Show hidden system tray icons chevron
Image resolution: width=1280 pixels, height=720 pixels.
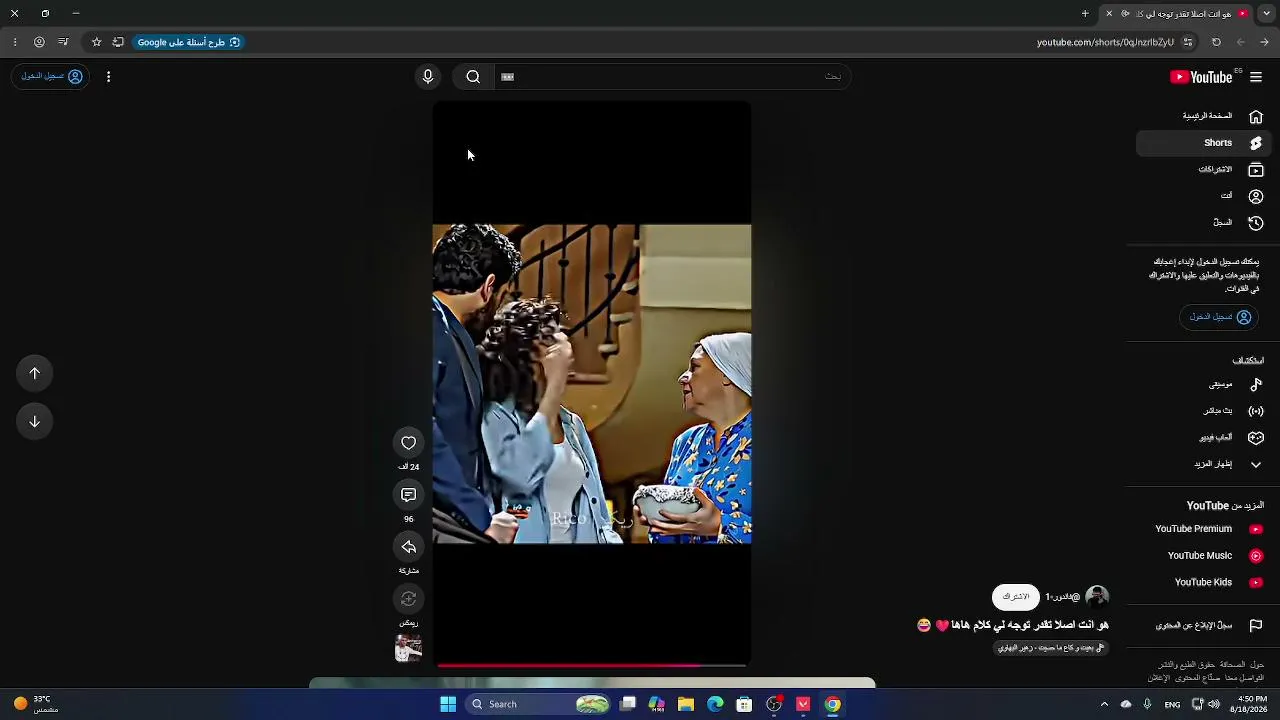point(1104,704)
